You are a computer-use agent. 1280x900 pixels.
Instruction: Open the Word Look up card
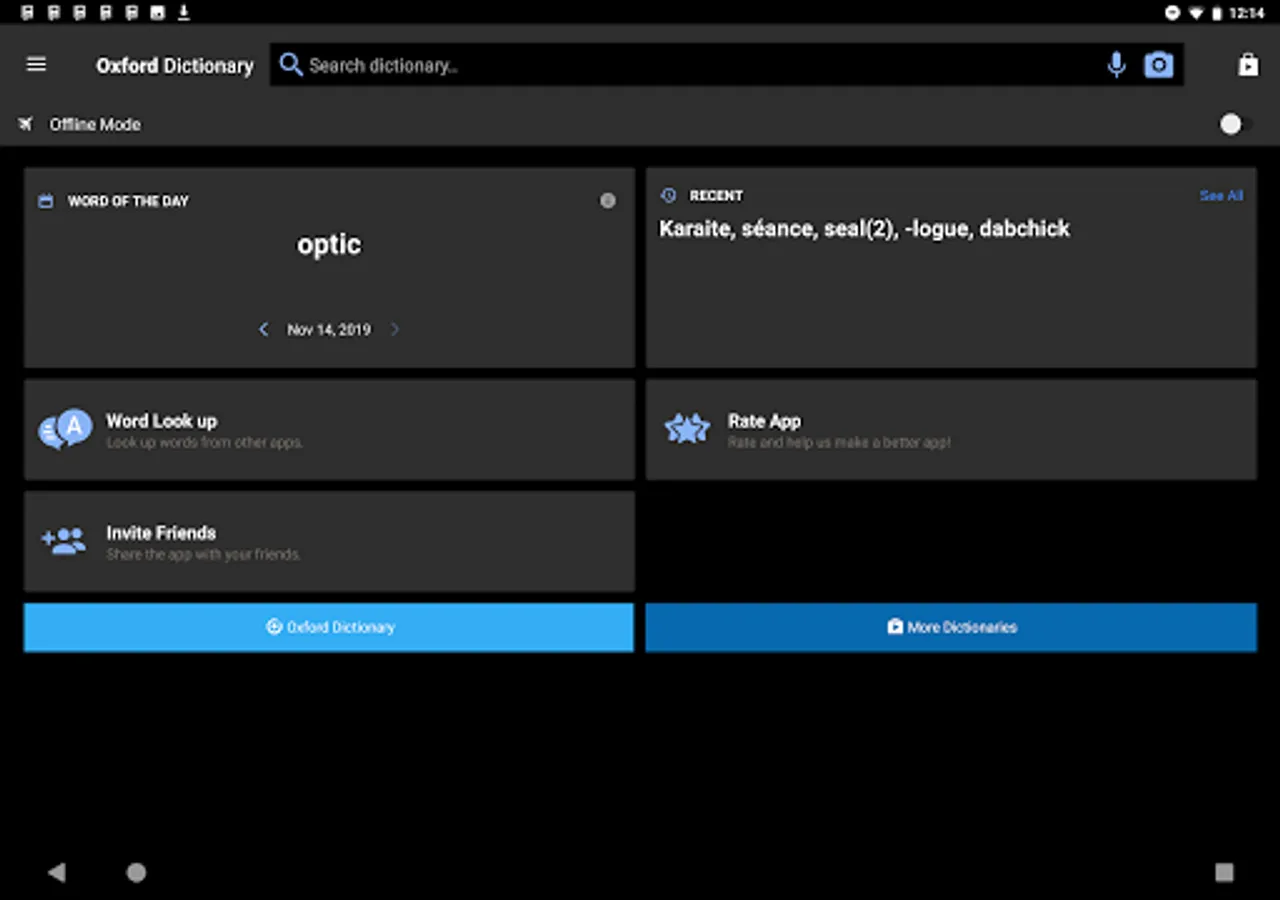(329, 430)
